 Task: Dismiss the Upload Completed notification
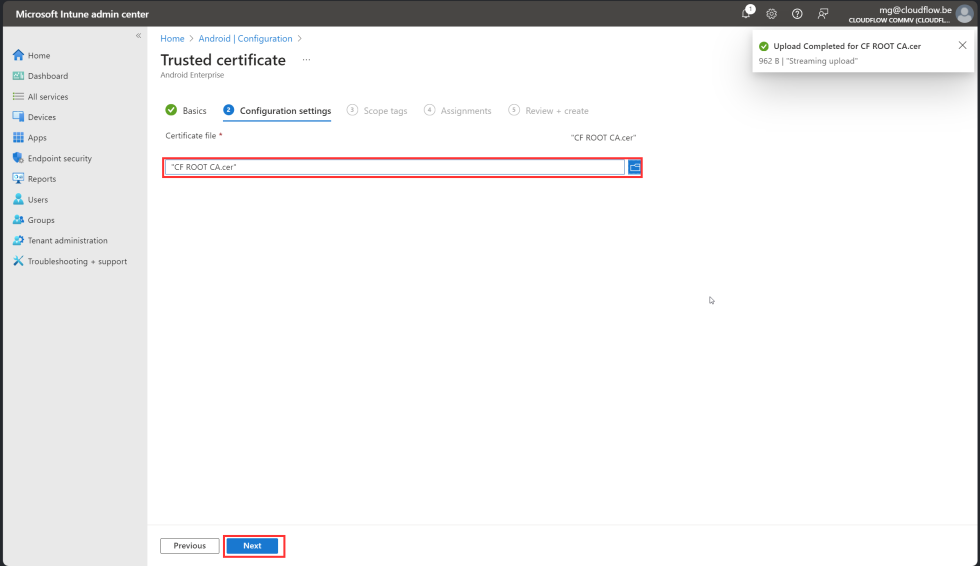click(962, 45)
